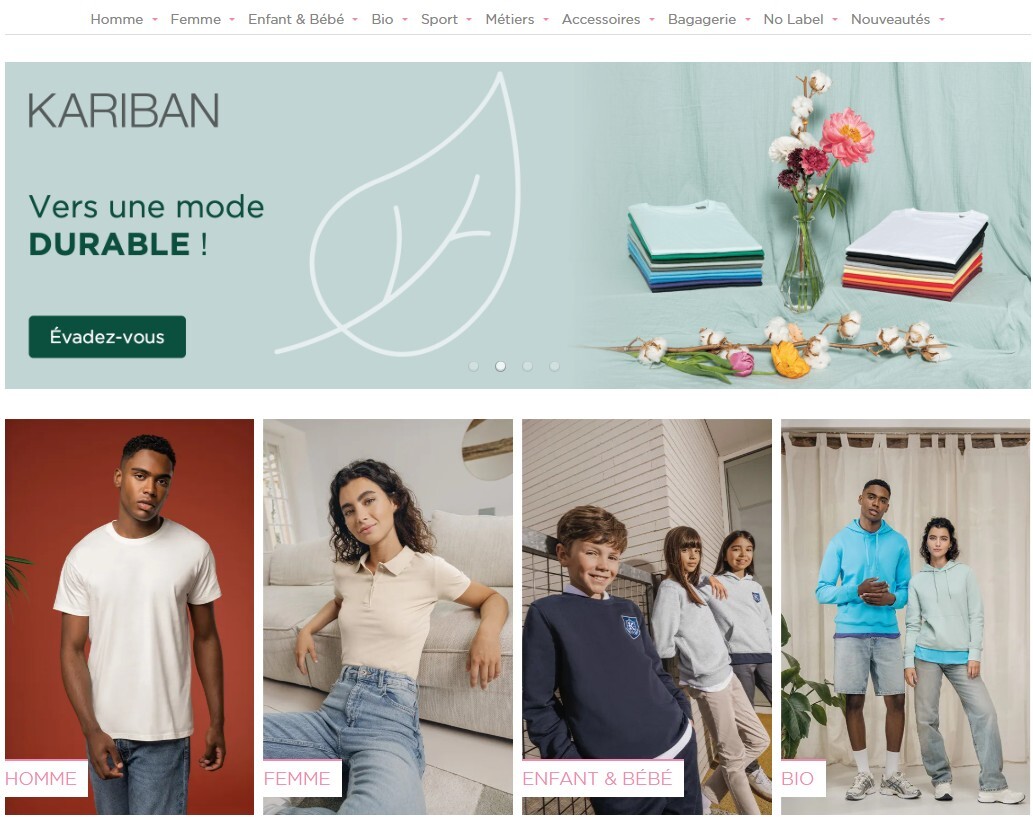Expand the Enfant & Bébé dropdown arrow
Screen dimensions: 1033x817
(355, 20)
